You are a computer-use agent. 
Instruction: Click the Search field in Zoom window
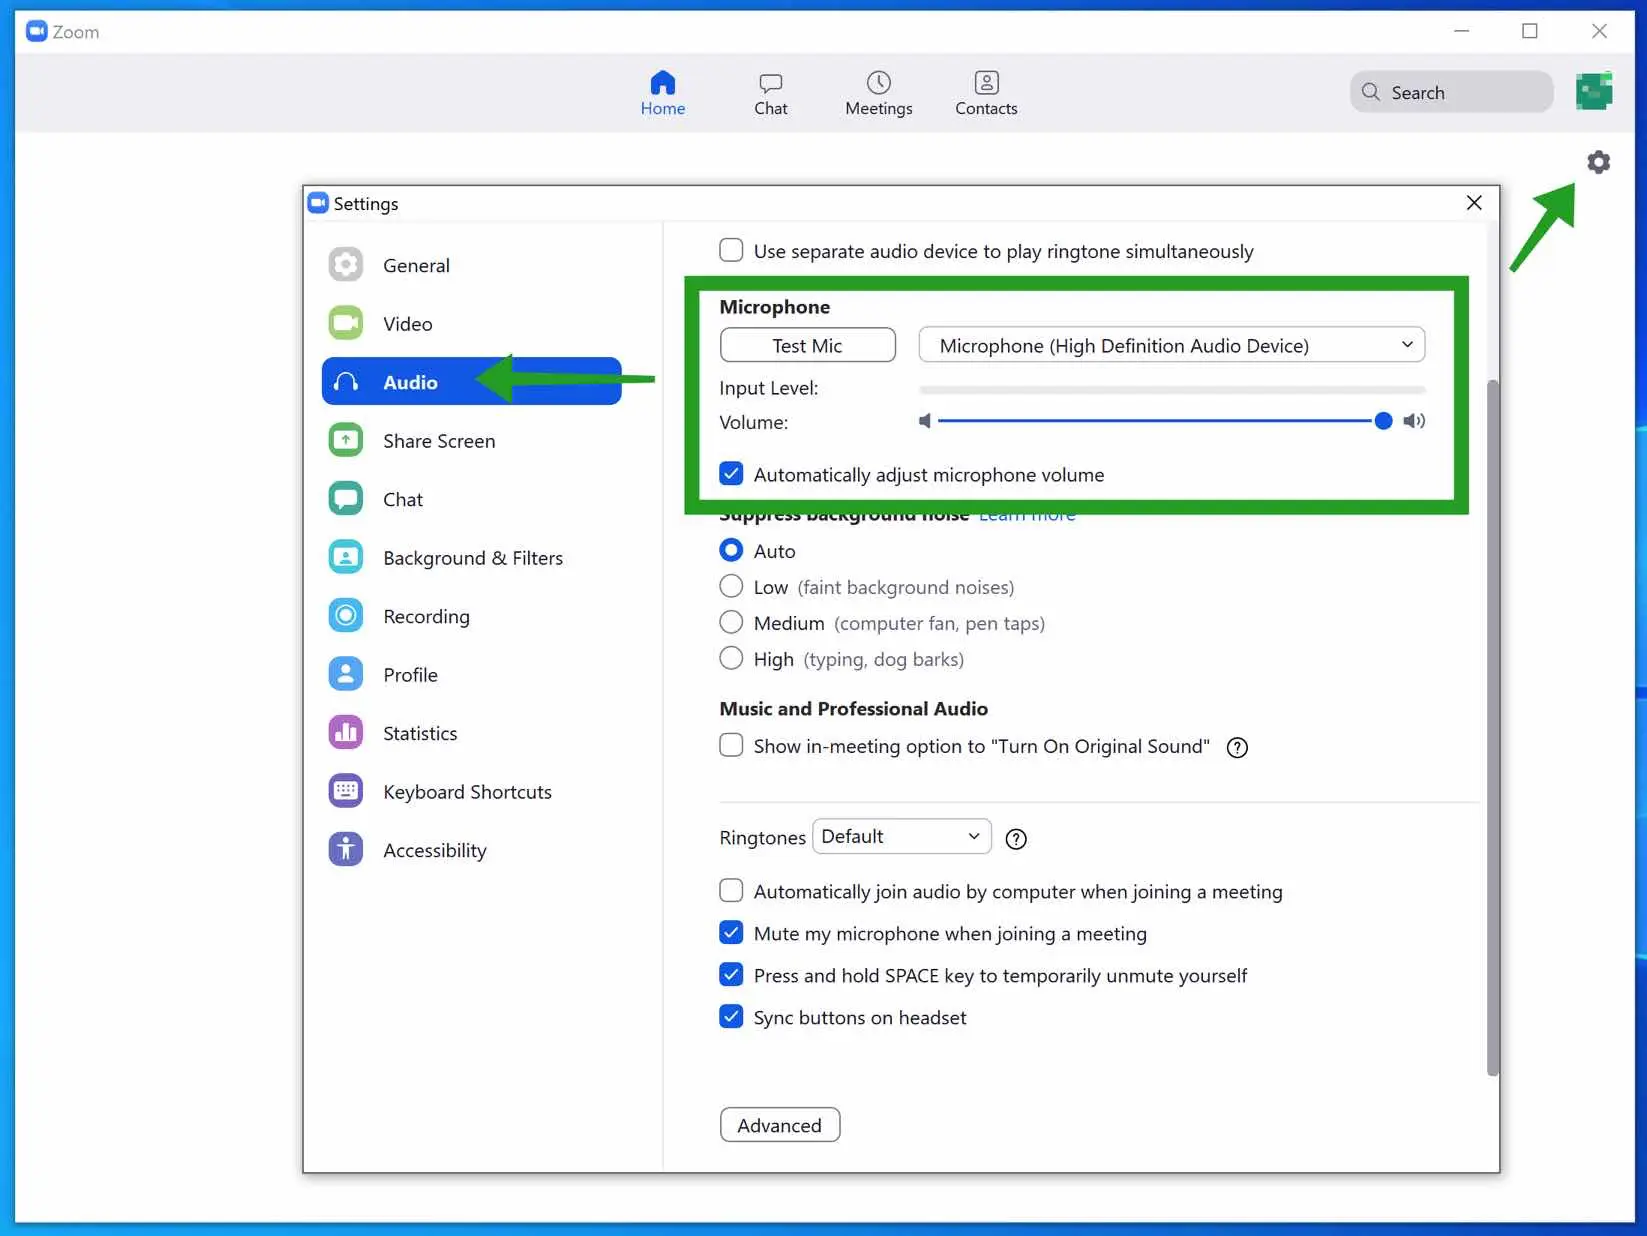coord(1451,92)
